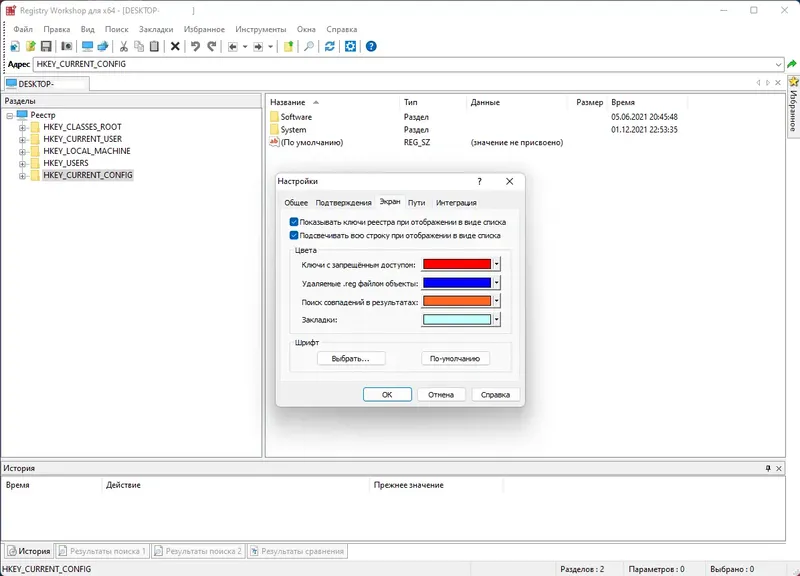The image size is (800, 576).
Task: Open the Правка menu
Action: click(57, 30)
